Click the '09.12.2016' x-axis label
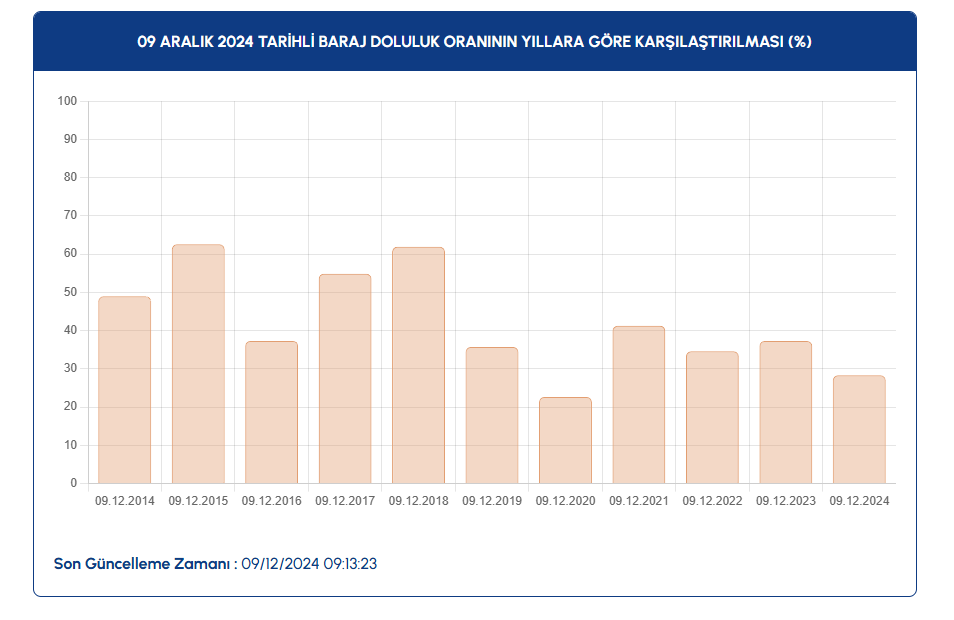 click(271, 501)
